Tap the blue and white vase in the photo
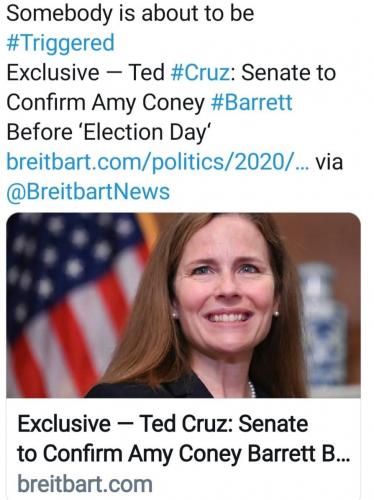Screen dimensions: 374x500 coord(322,325)
